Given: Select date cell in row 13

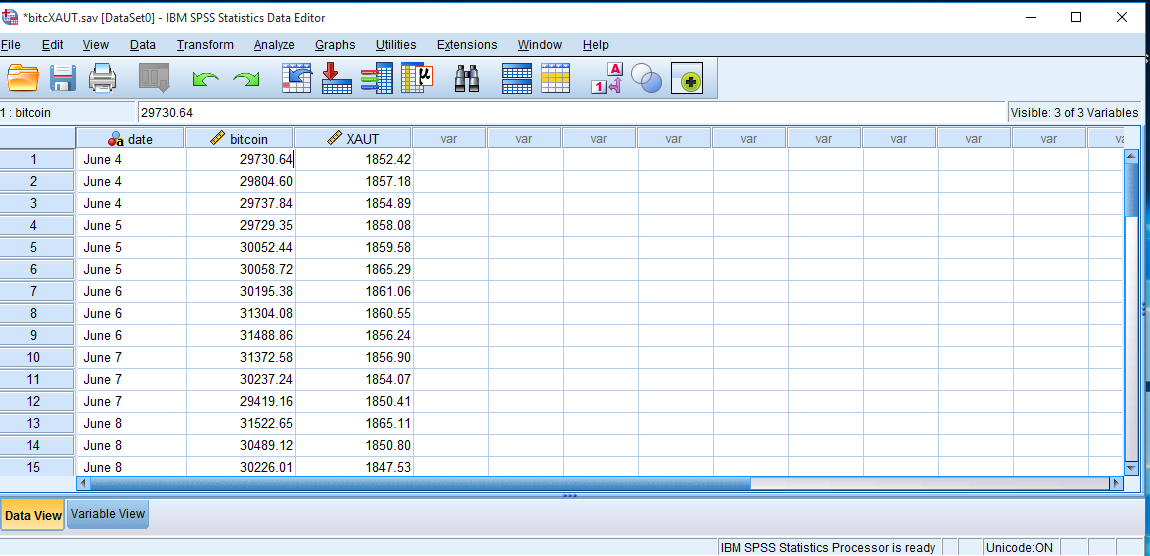Looking at the screenshot, I should [131, 423].
